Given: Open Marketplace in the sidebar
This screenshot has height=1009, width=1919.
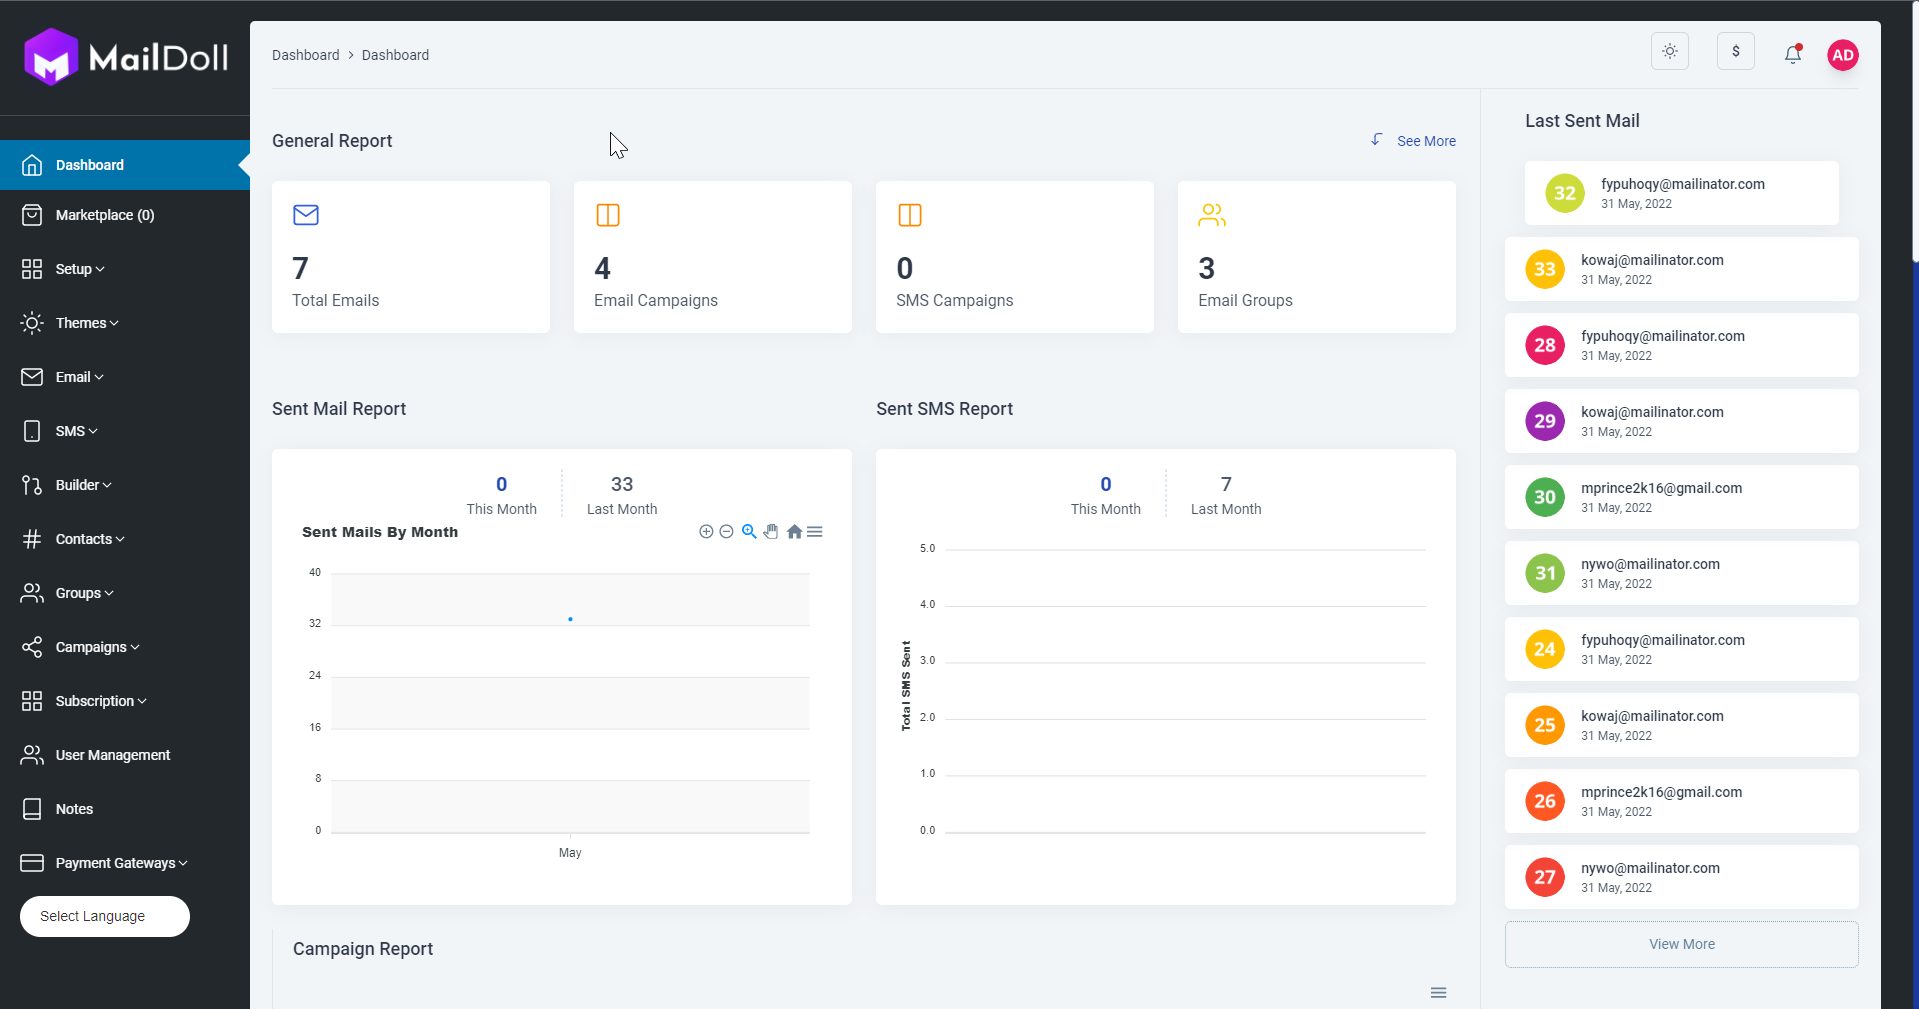Looking at the screenshot, I should [x=104, y=215].
